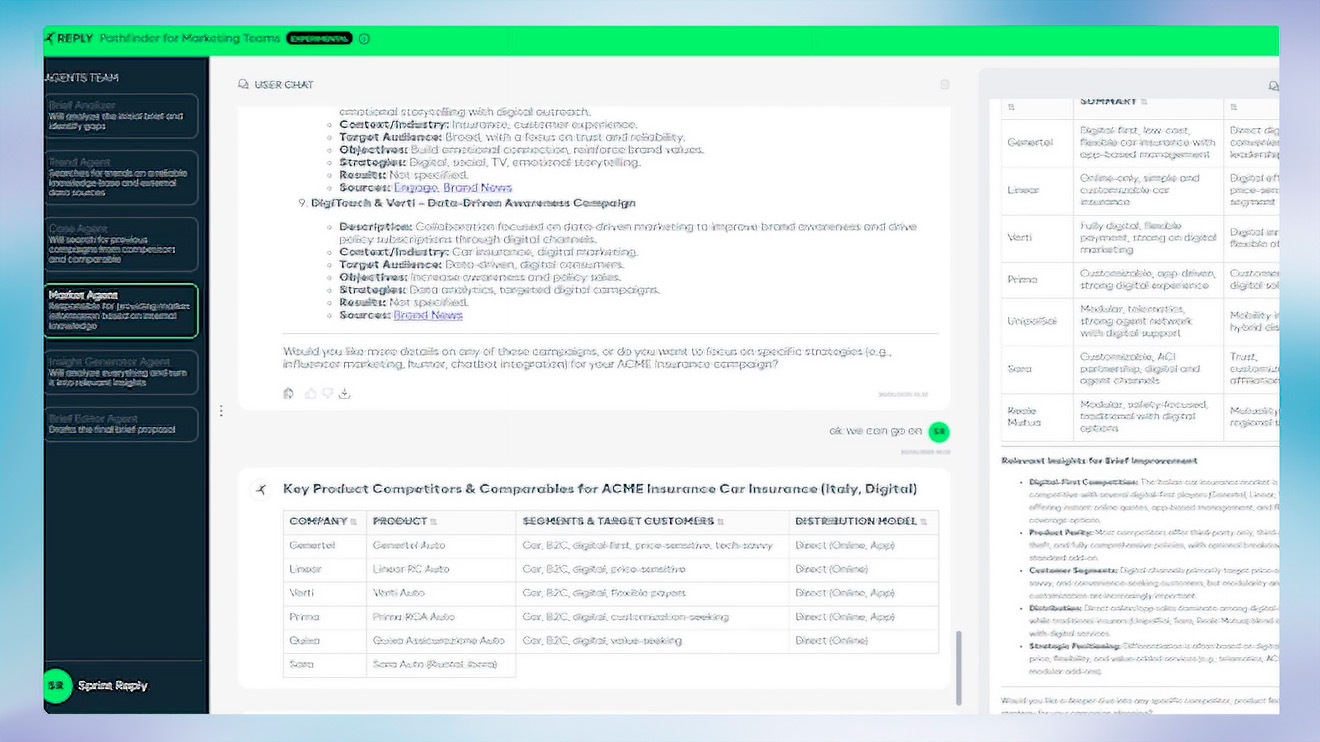
Task: Click the clipboard icon in User Chat header
Action: [x=944, y=85]
